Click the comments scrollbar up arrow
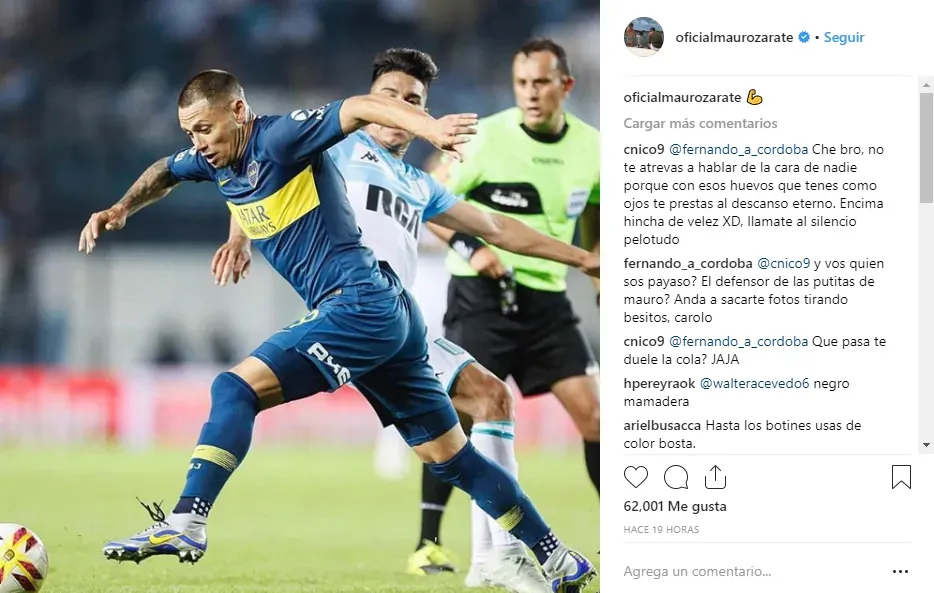The width and height of the screenshot is (934, 593). (x=926, y=85)
